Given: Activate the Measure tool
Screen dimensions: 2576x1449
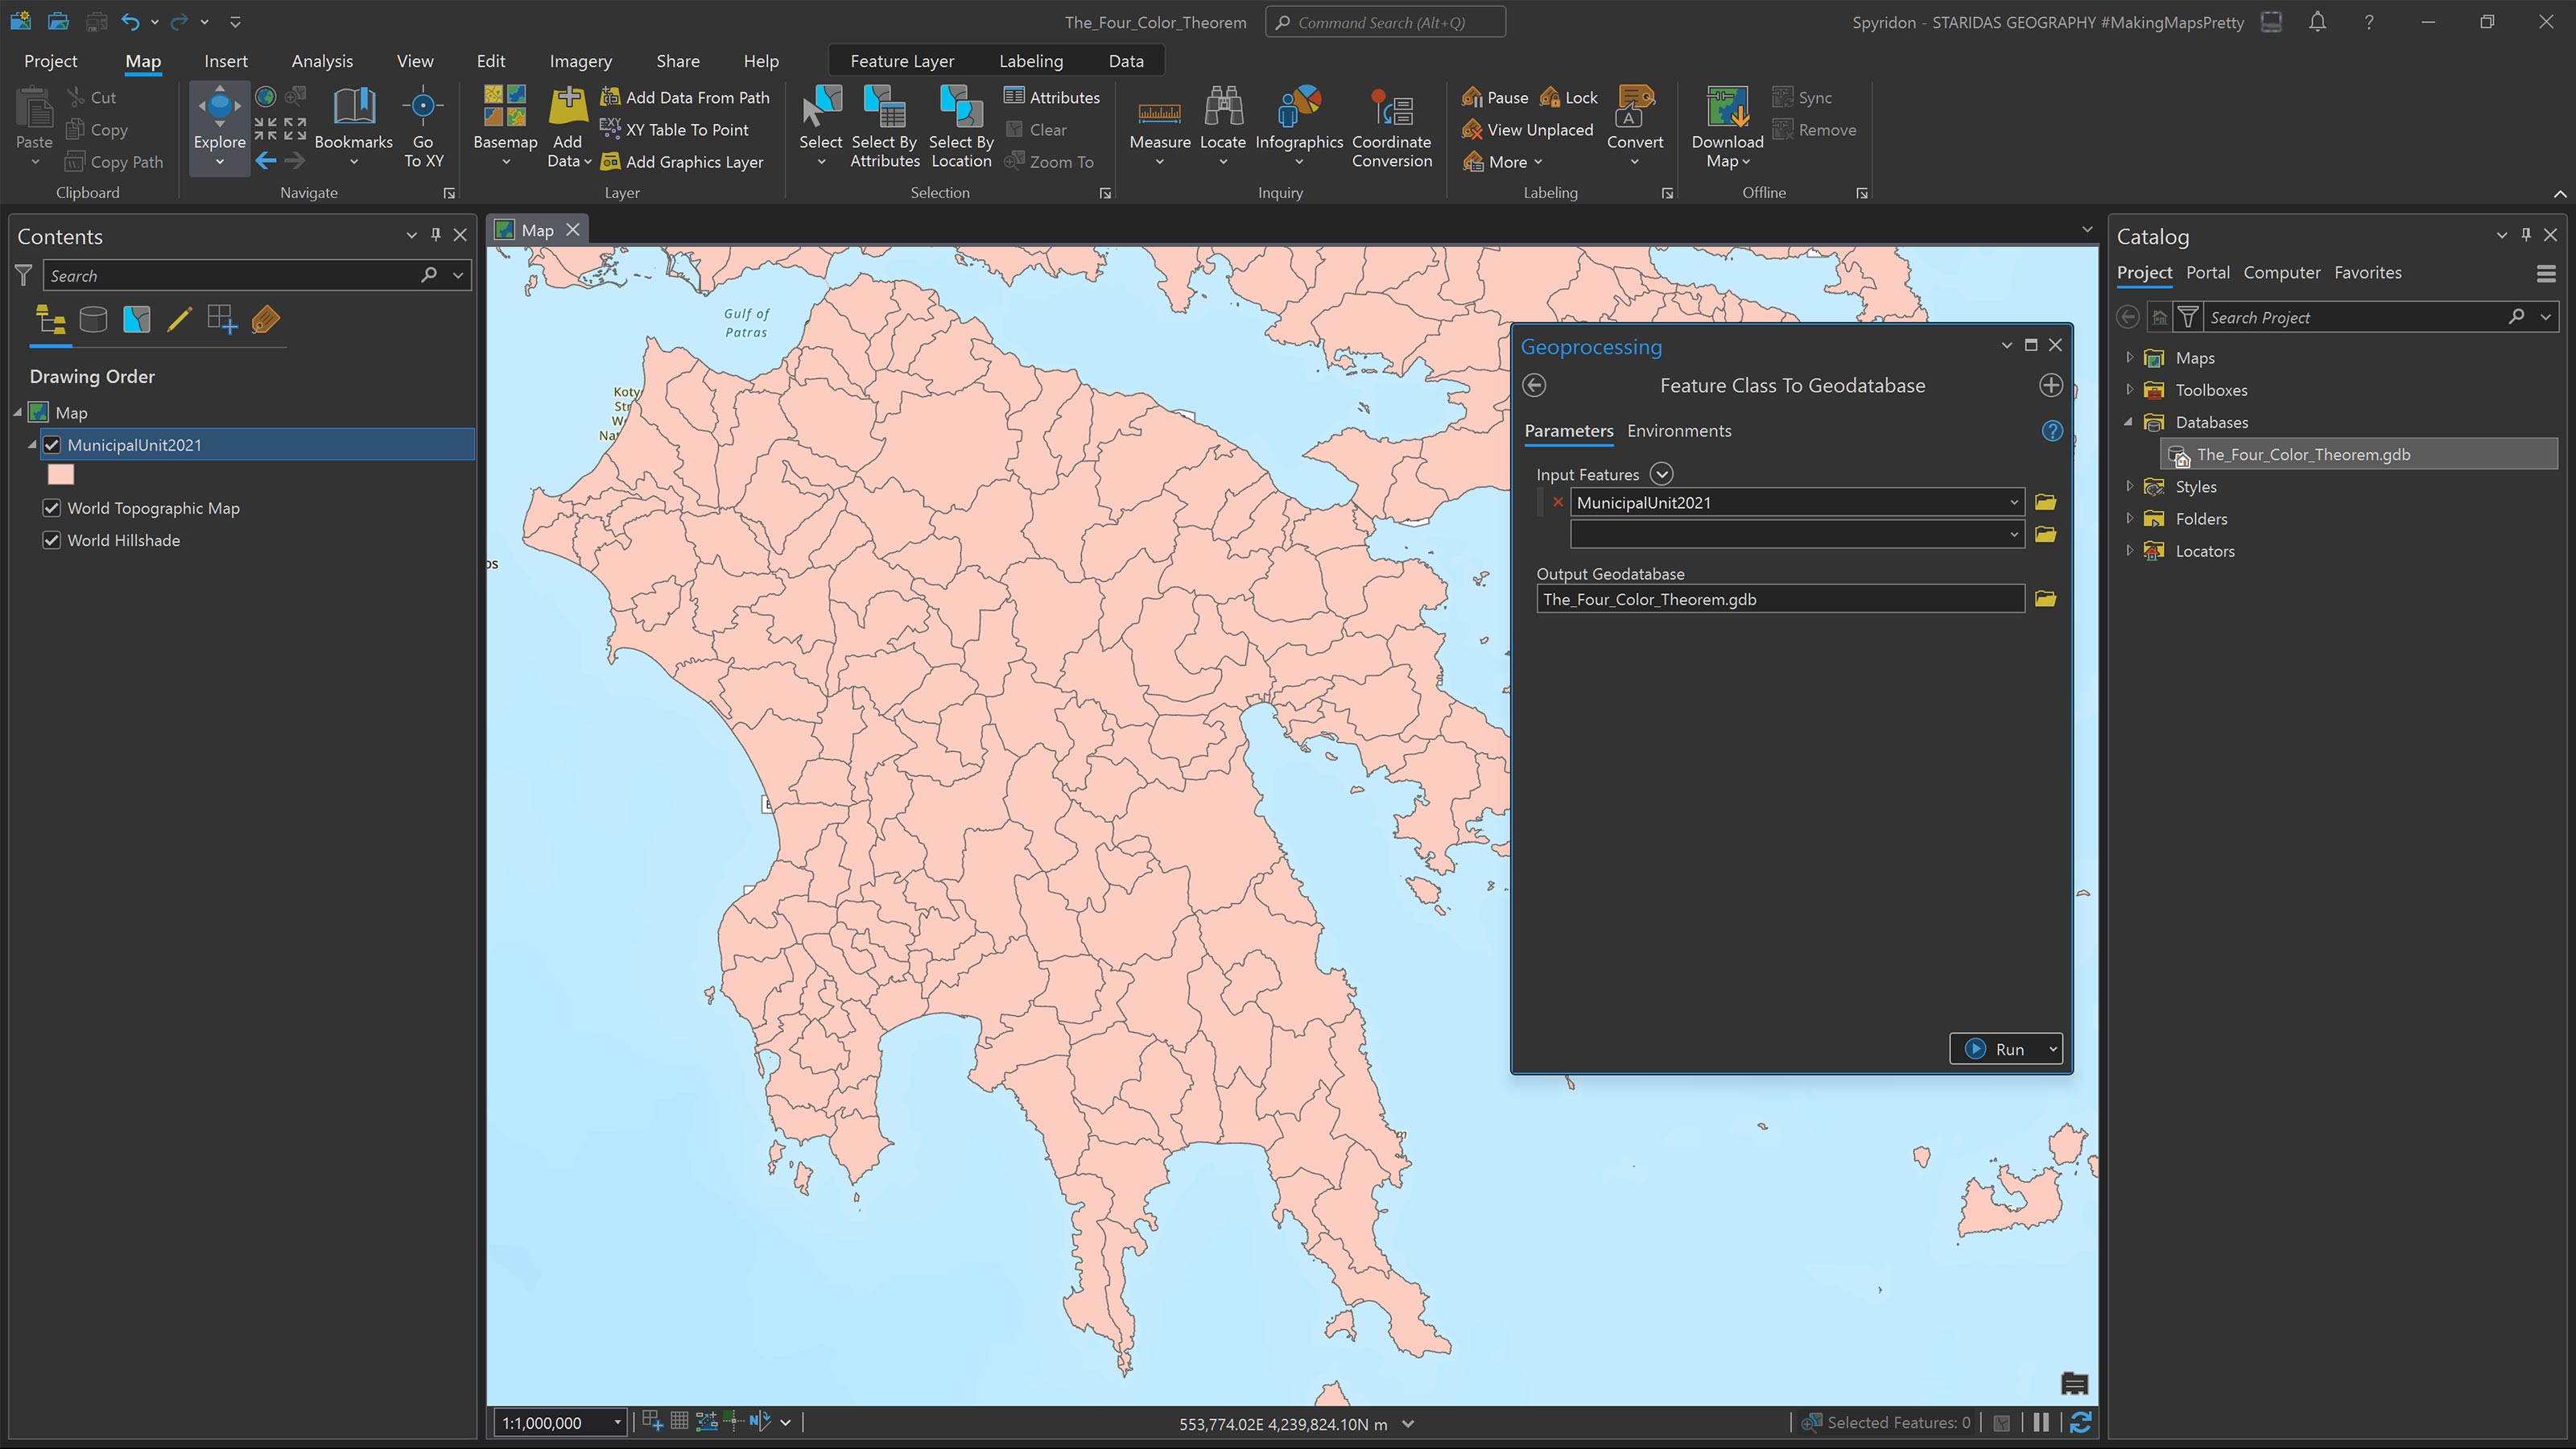Looking at the screenshot, I should point(1159,124).
